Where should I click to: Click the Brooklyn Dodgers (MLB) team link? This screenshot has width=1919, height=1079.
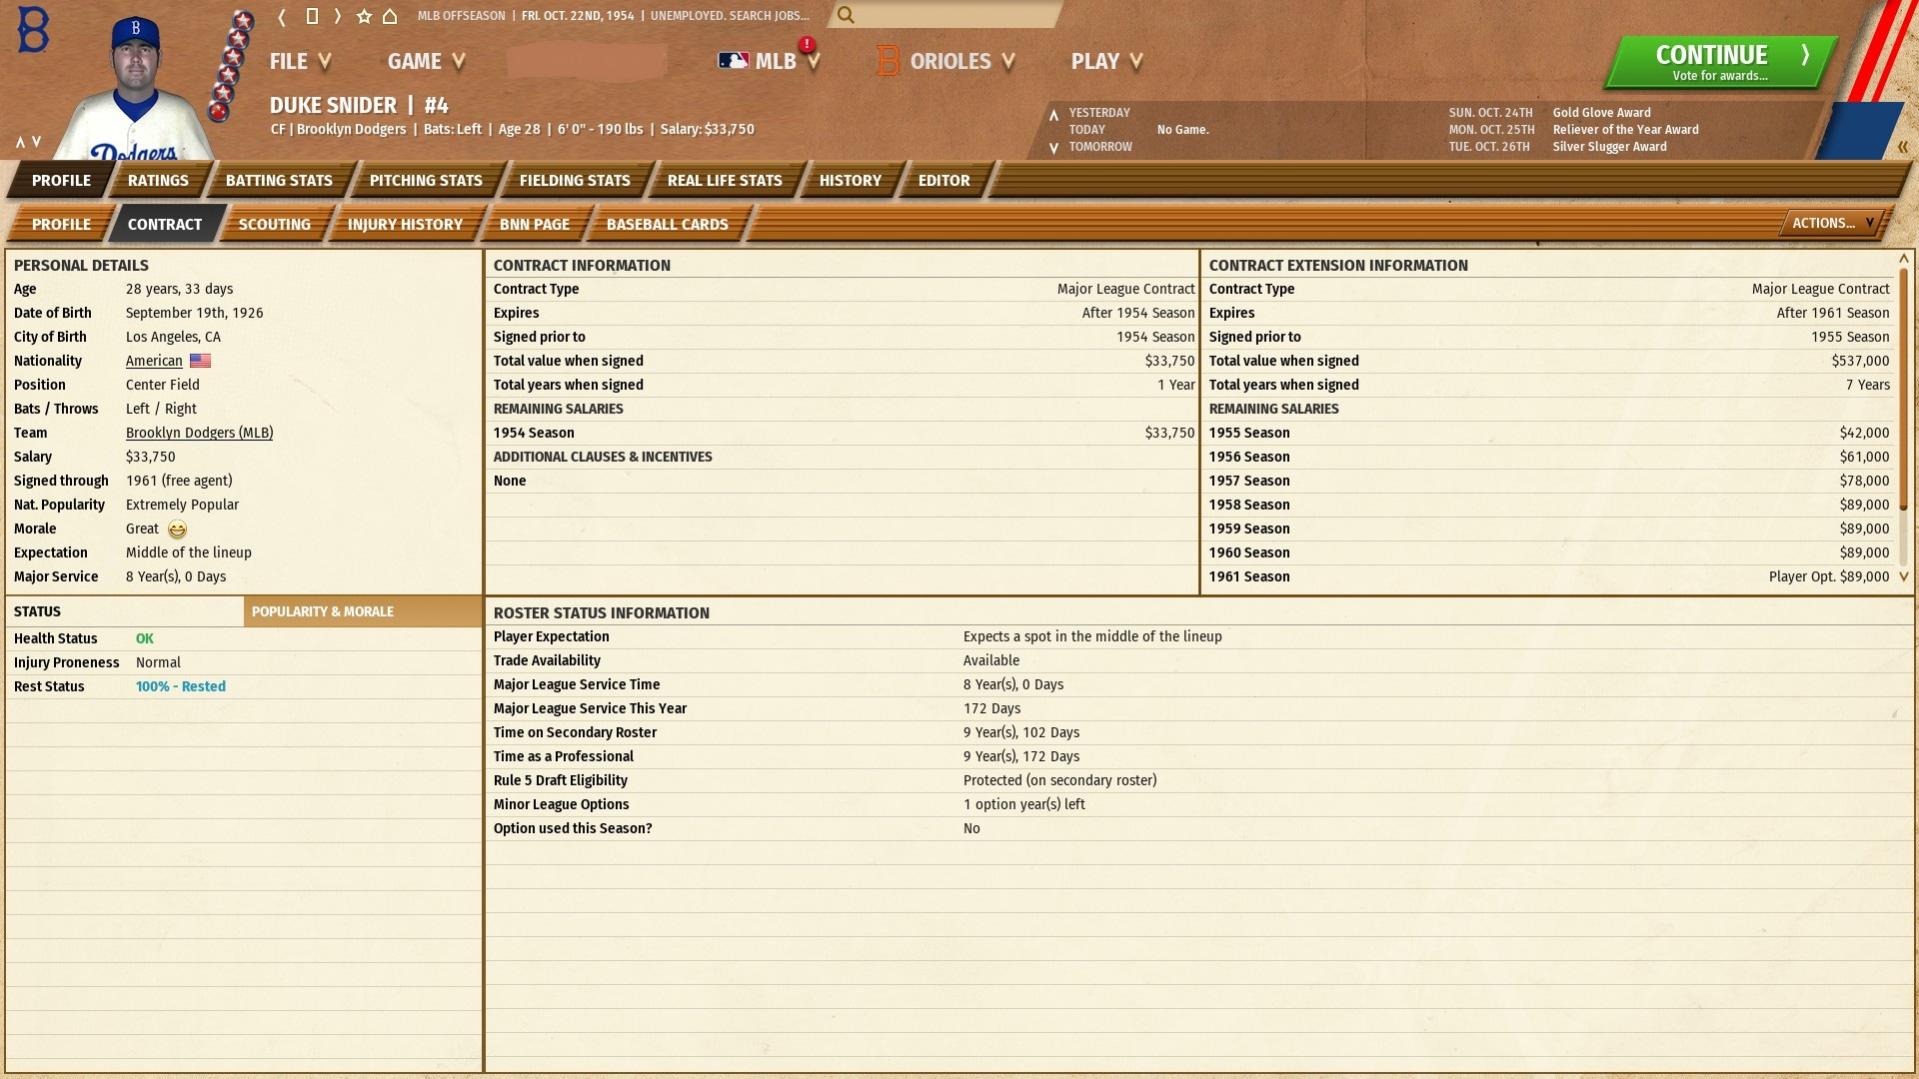(199, 433)
